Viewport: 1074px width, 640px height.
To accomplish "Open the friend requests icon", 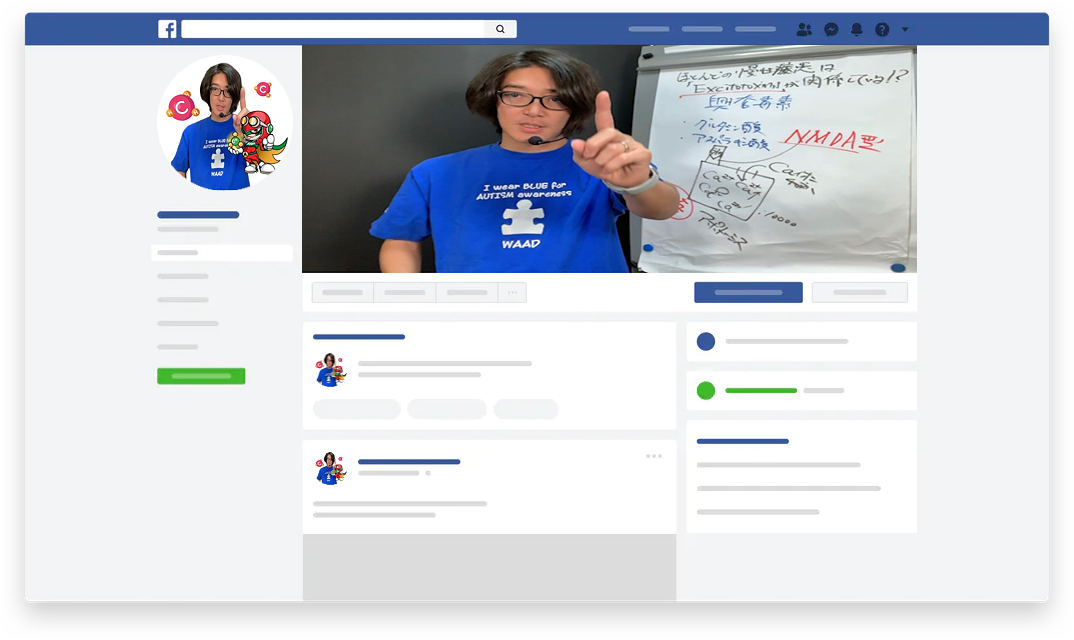I will tap(804, 30).
